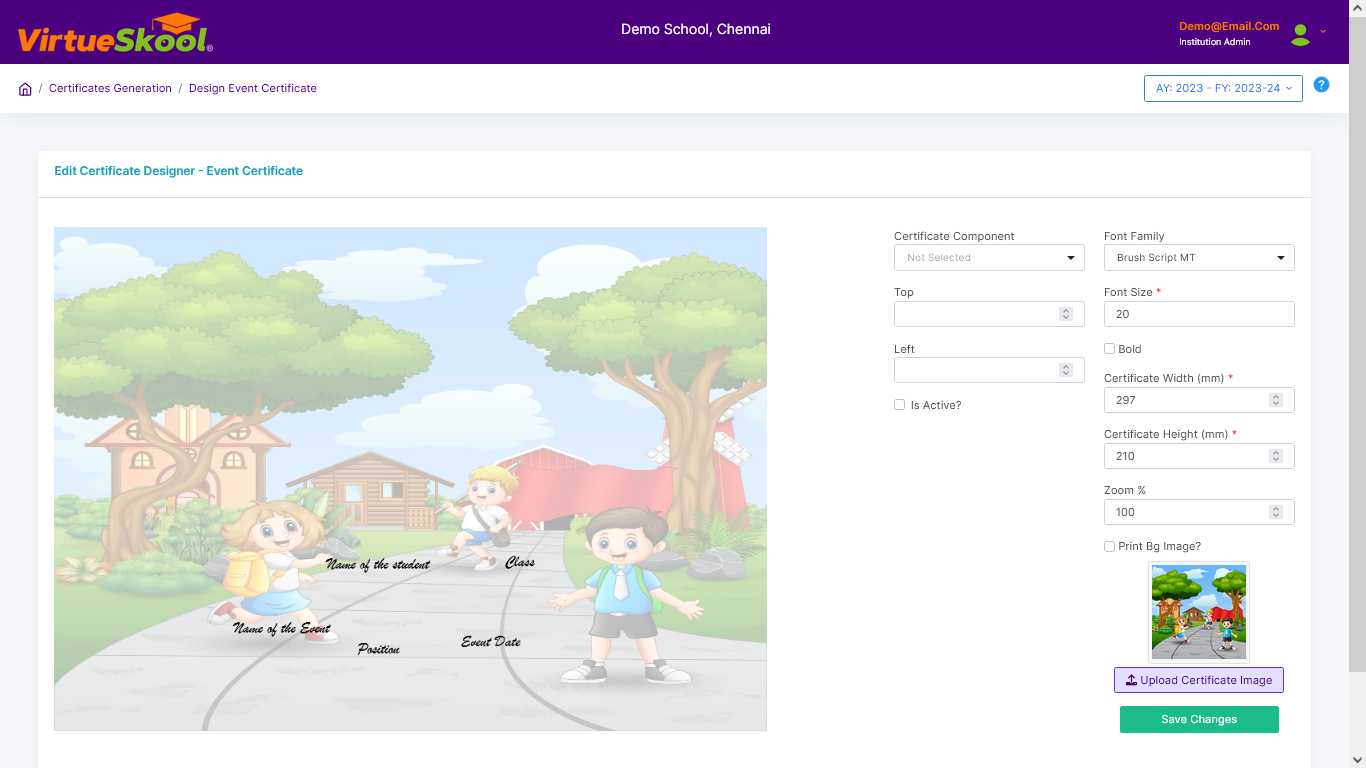Click the Font Size input field
Image resolution: width=1366 pixels, height=768 pixels.
point(1199,314)
